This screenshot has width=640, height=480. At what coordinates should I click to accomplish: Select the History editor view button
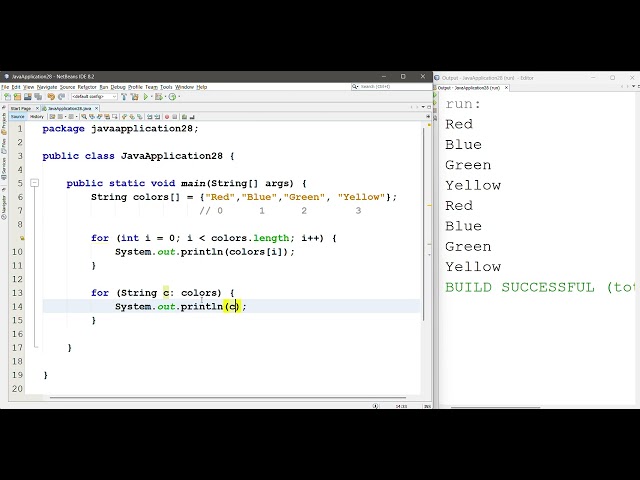[37, 117]
